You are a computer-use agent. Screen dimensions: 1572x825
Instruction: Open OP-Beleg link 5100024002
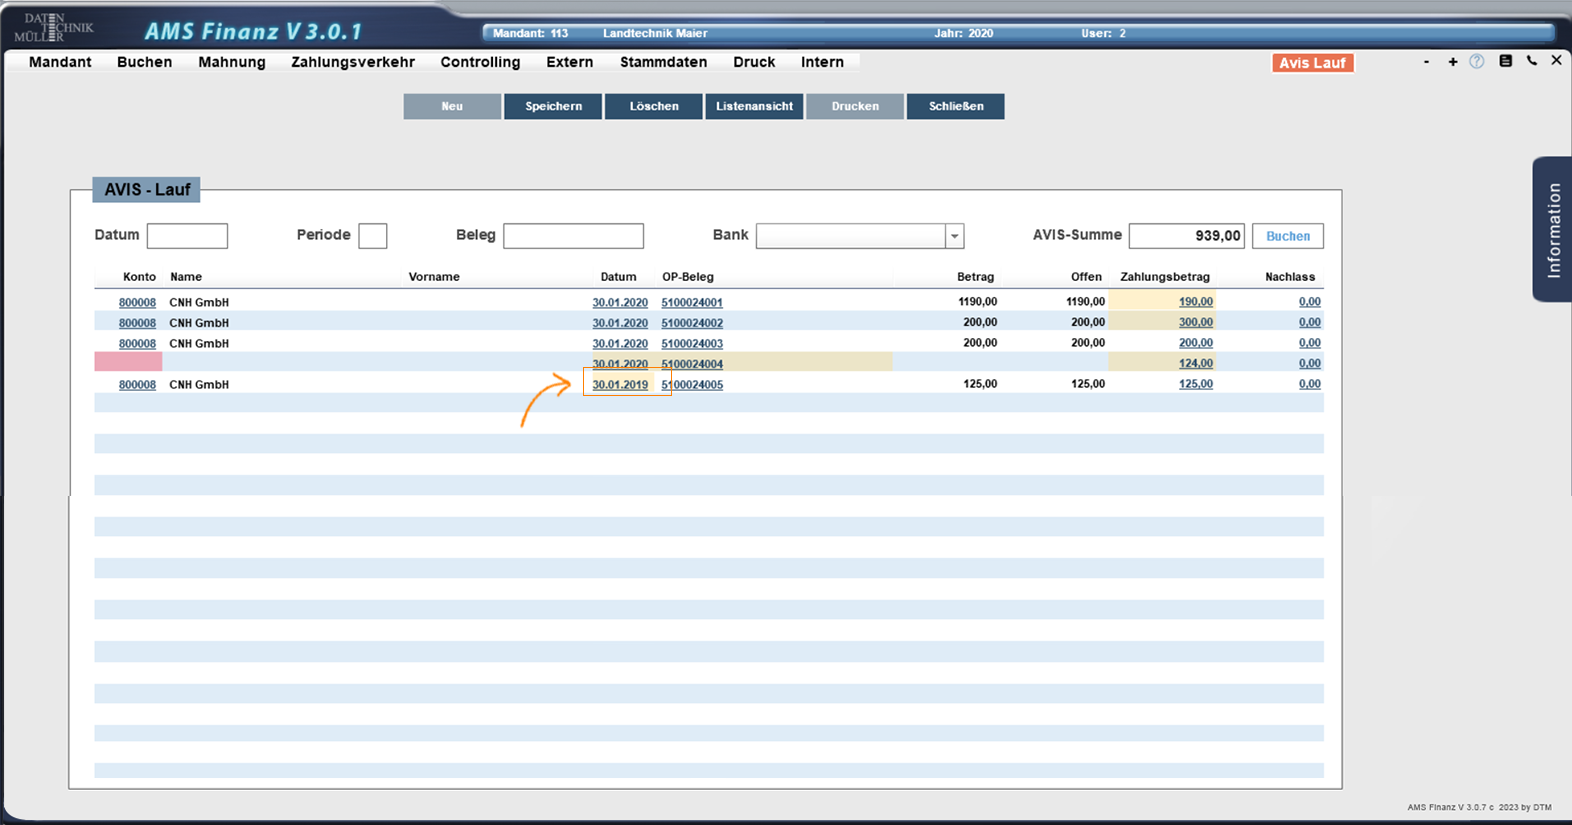tap(691, 323)
